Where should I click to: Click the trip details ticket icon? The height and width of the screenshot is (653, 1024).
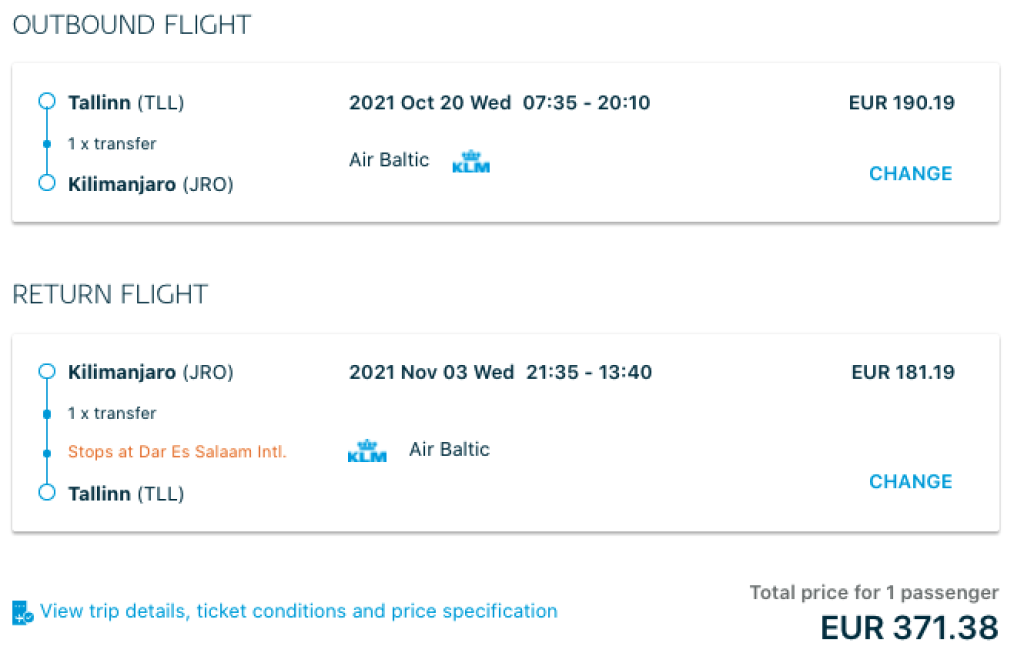click(22, 612)
